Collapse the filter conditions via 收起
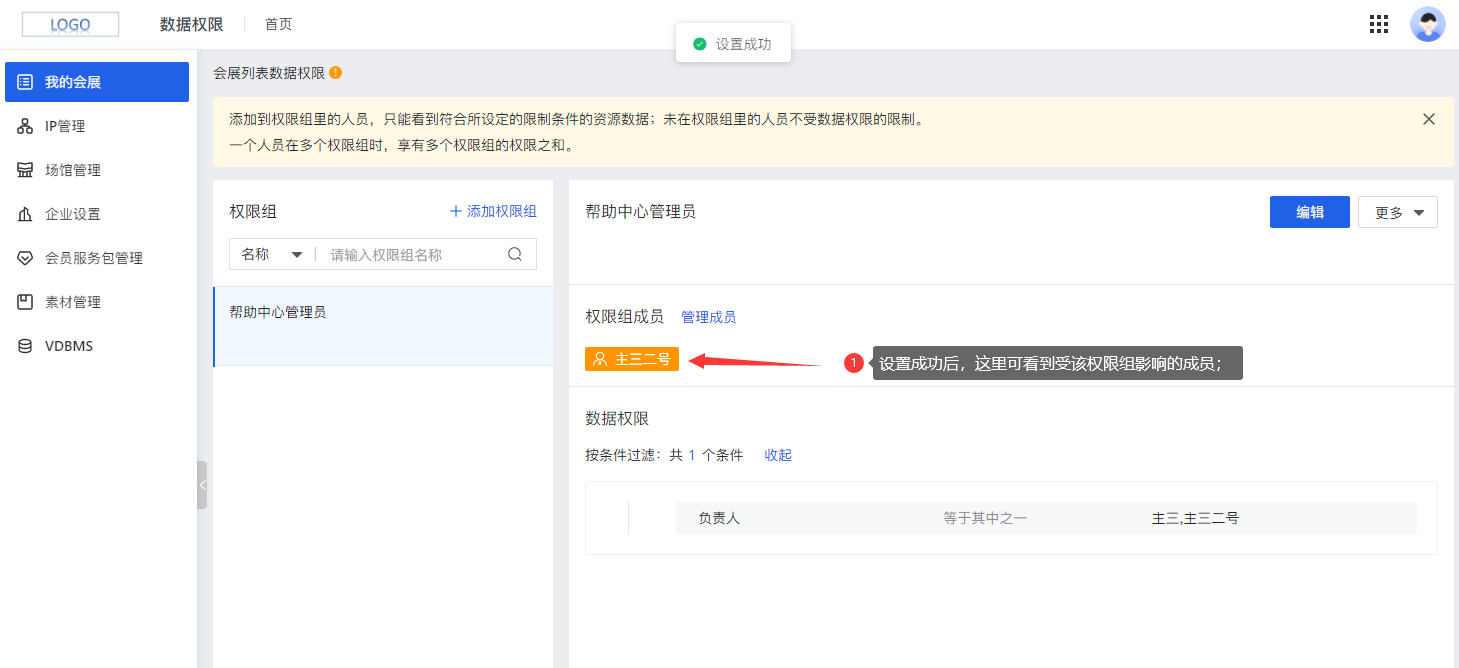The height and width of the screenshot is (668, 1459). click(777, 454)
